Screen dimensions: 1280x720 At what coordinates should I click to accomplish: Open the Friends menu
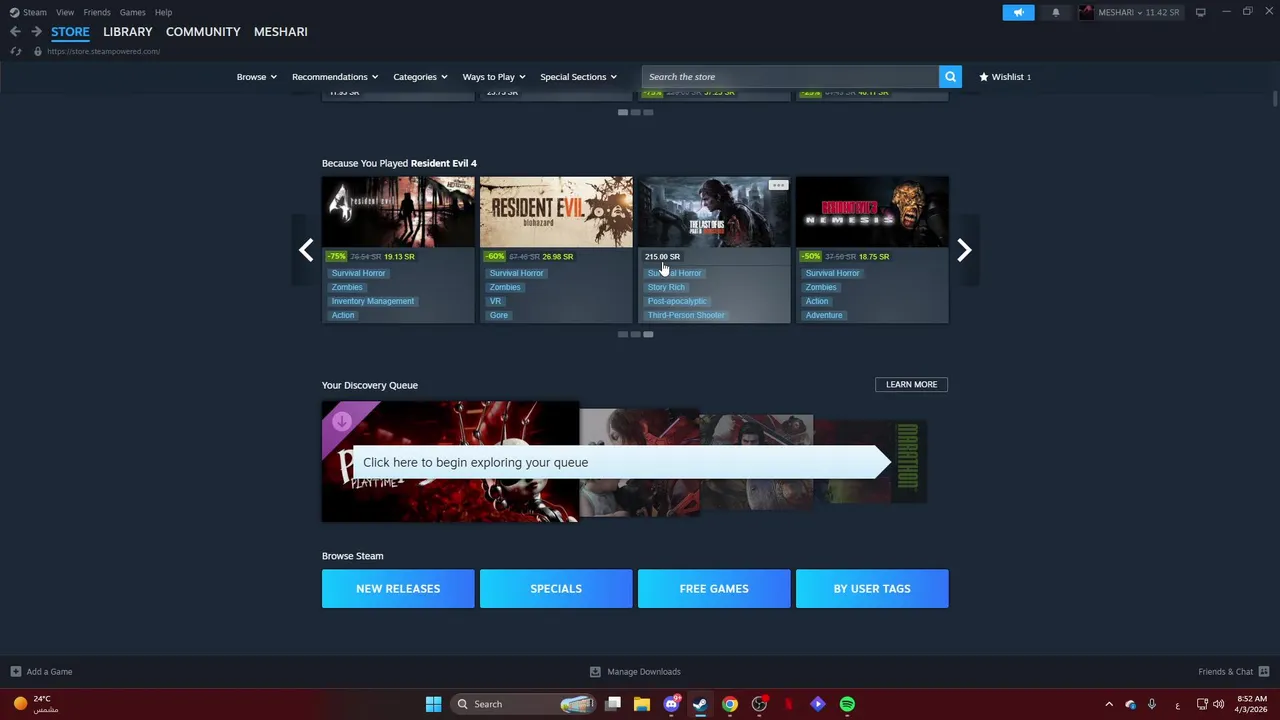point(97,12)
